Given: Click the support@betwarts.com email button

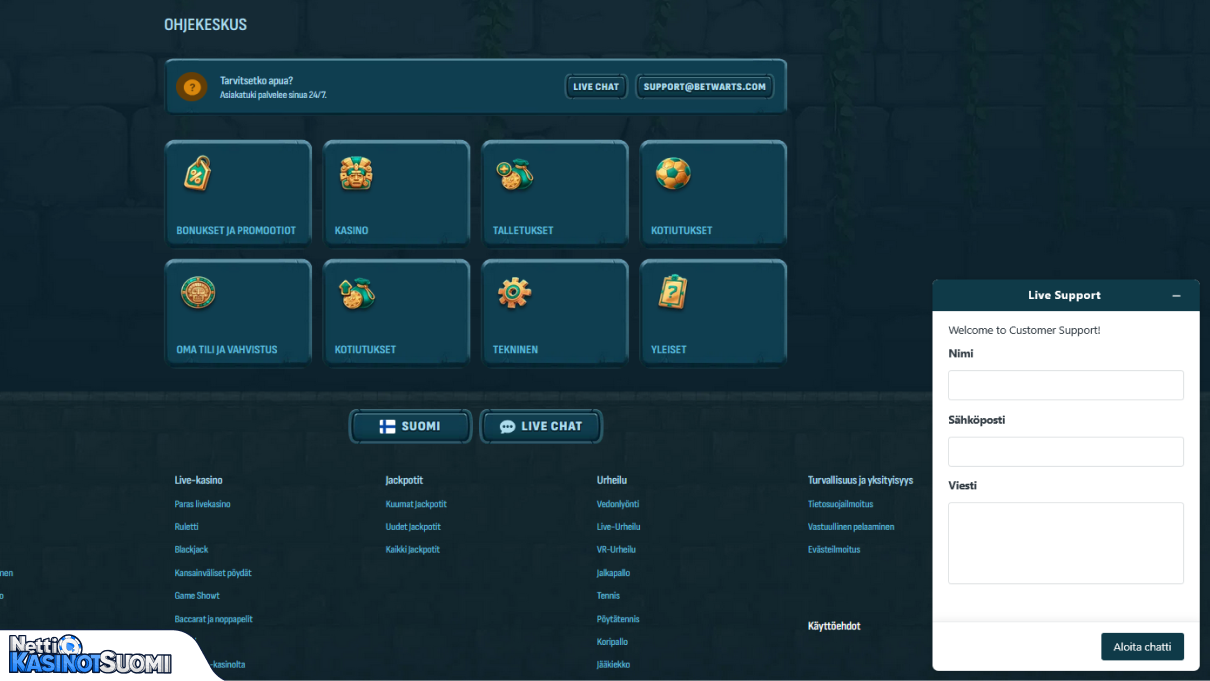Looking at the screenshot, I should click(x=704, y=87).
